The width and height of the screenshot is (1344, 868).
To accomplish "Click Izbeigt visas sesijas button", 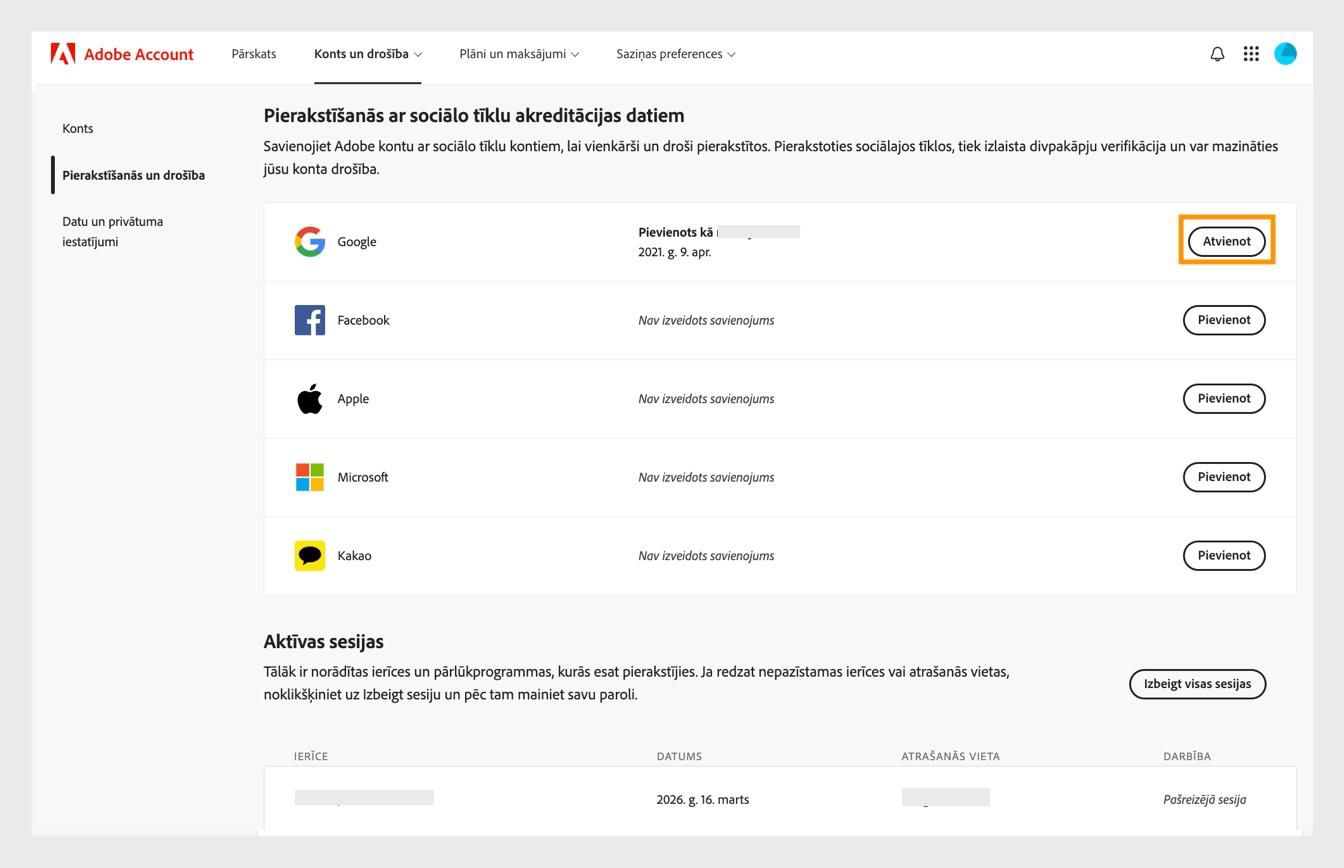I will (1197, 684).
